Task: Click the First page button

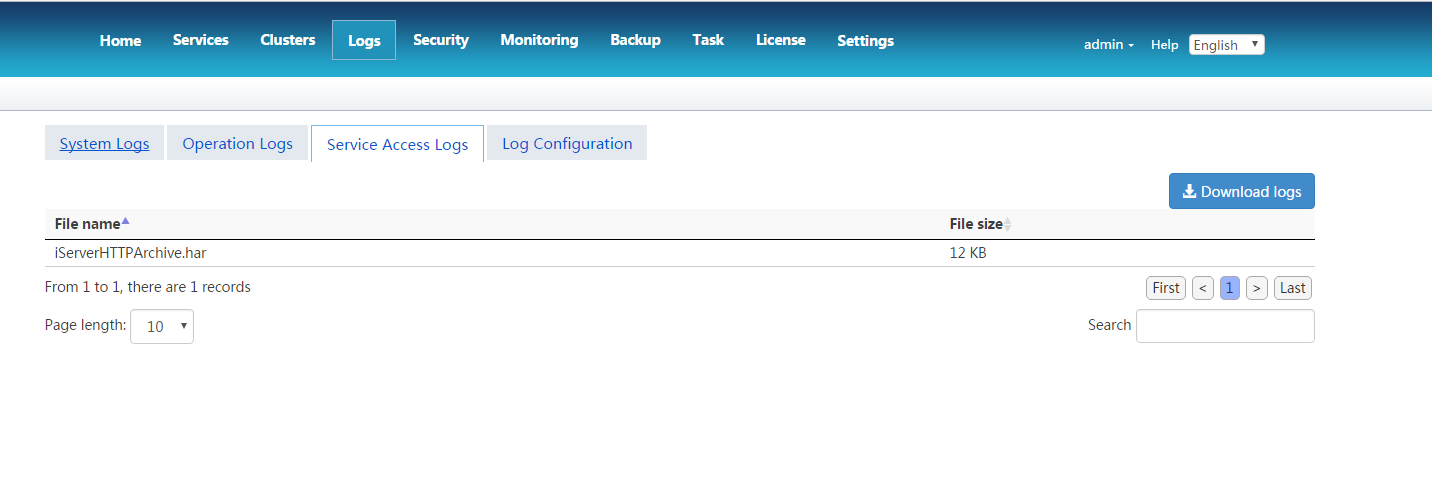Action: [x=1165, y=288]
